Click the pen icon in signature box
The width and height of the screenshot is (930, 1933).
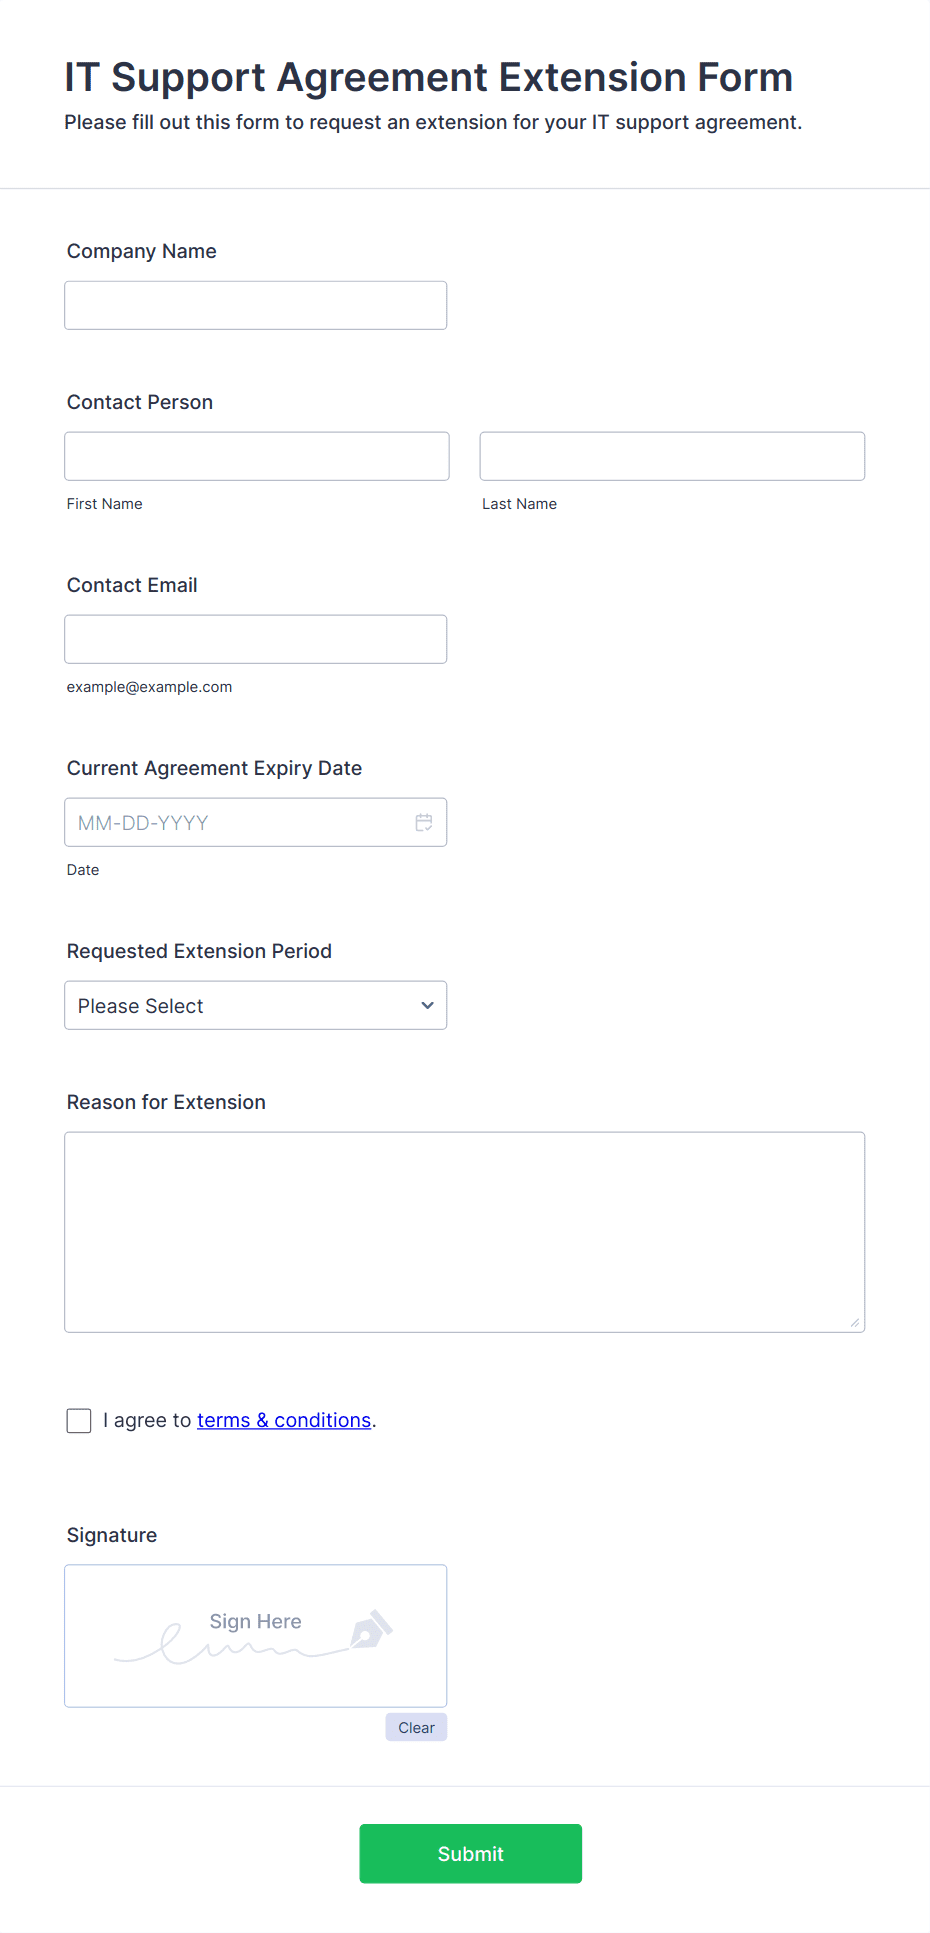coord(371,1629)
